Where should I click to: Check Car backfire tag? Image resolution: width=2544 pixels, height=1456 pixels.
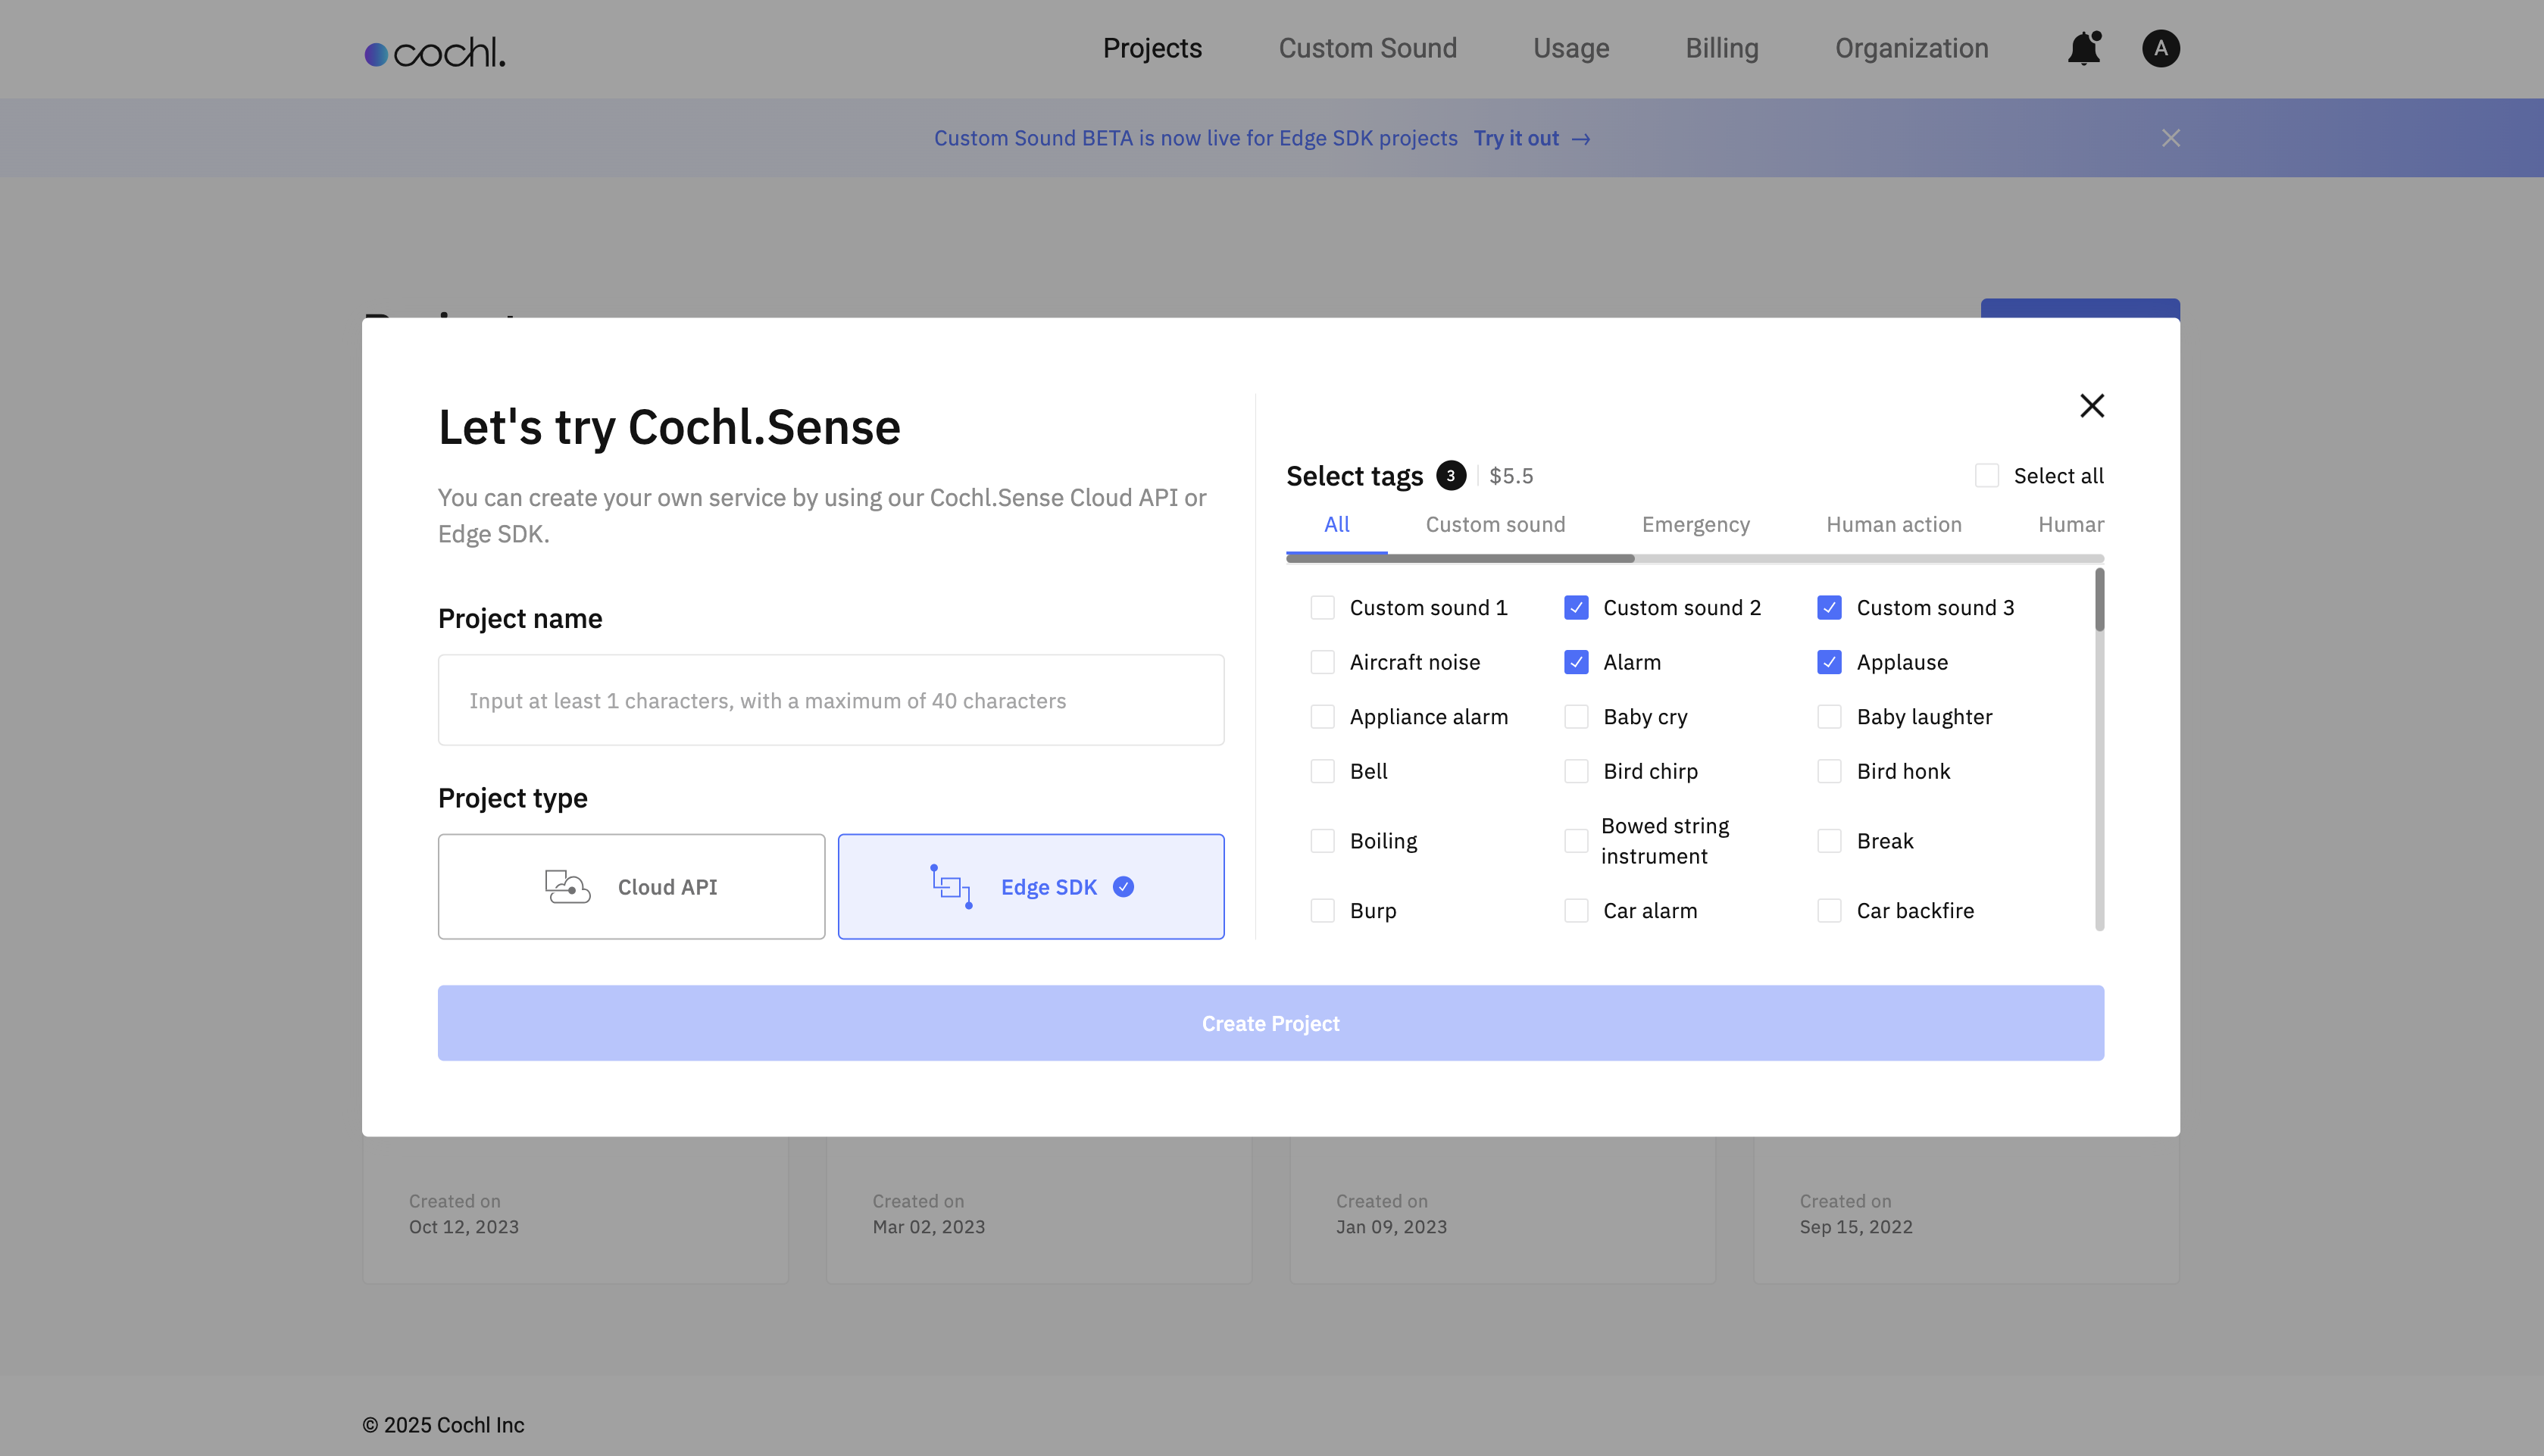pos(1829,911)
